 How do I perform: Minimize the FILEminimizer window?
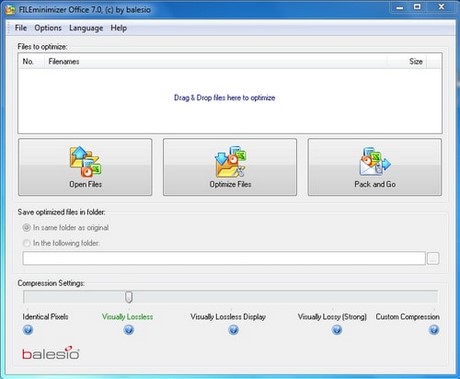pos(400,7)
